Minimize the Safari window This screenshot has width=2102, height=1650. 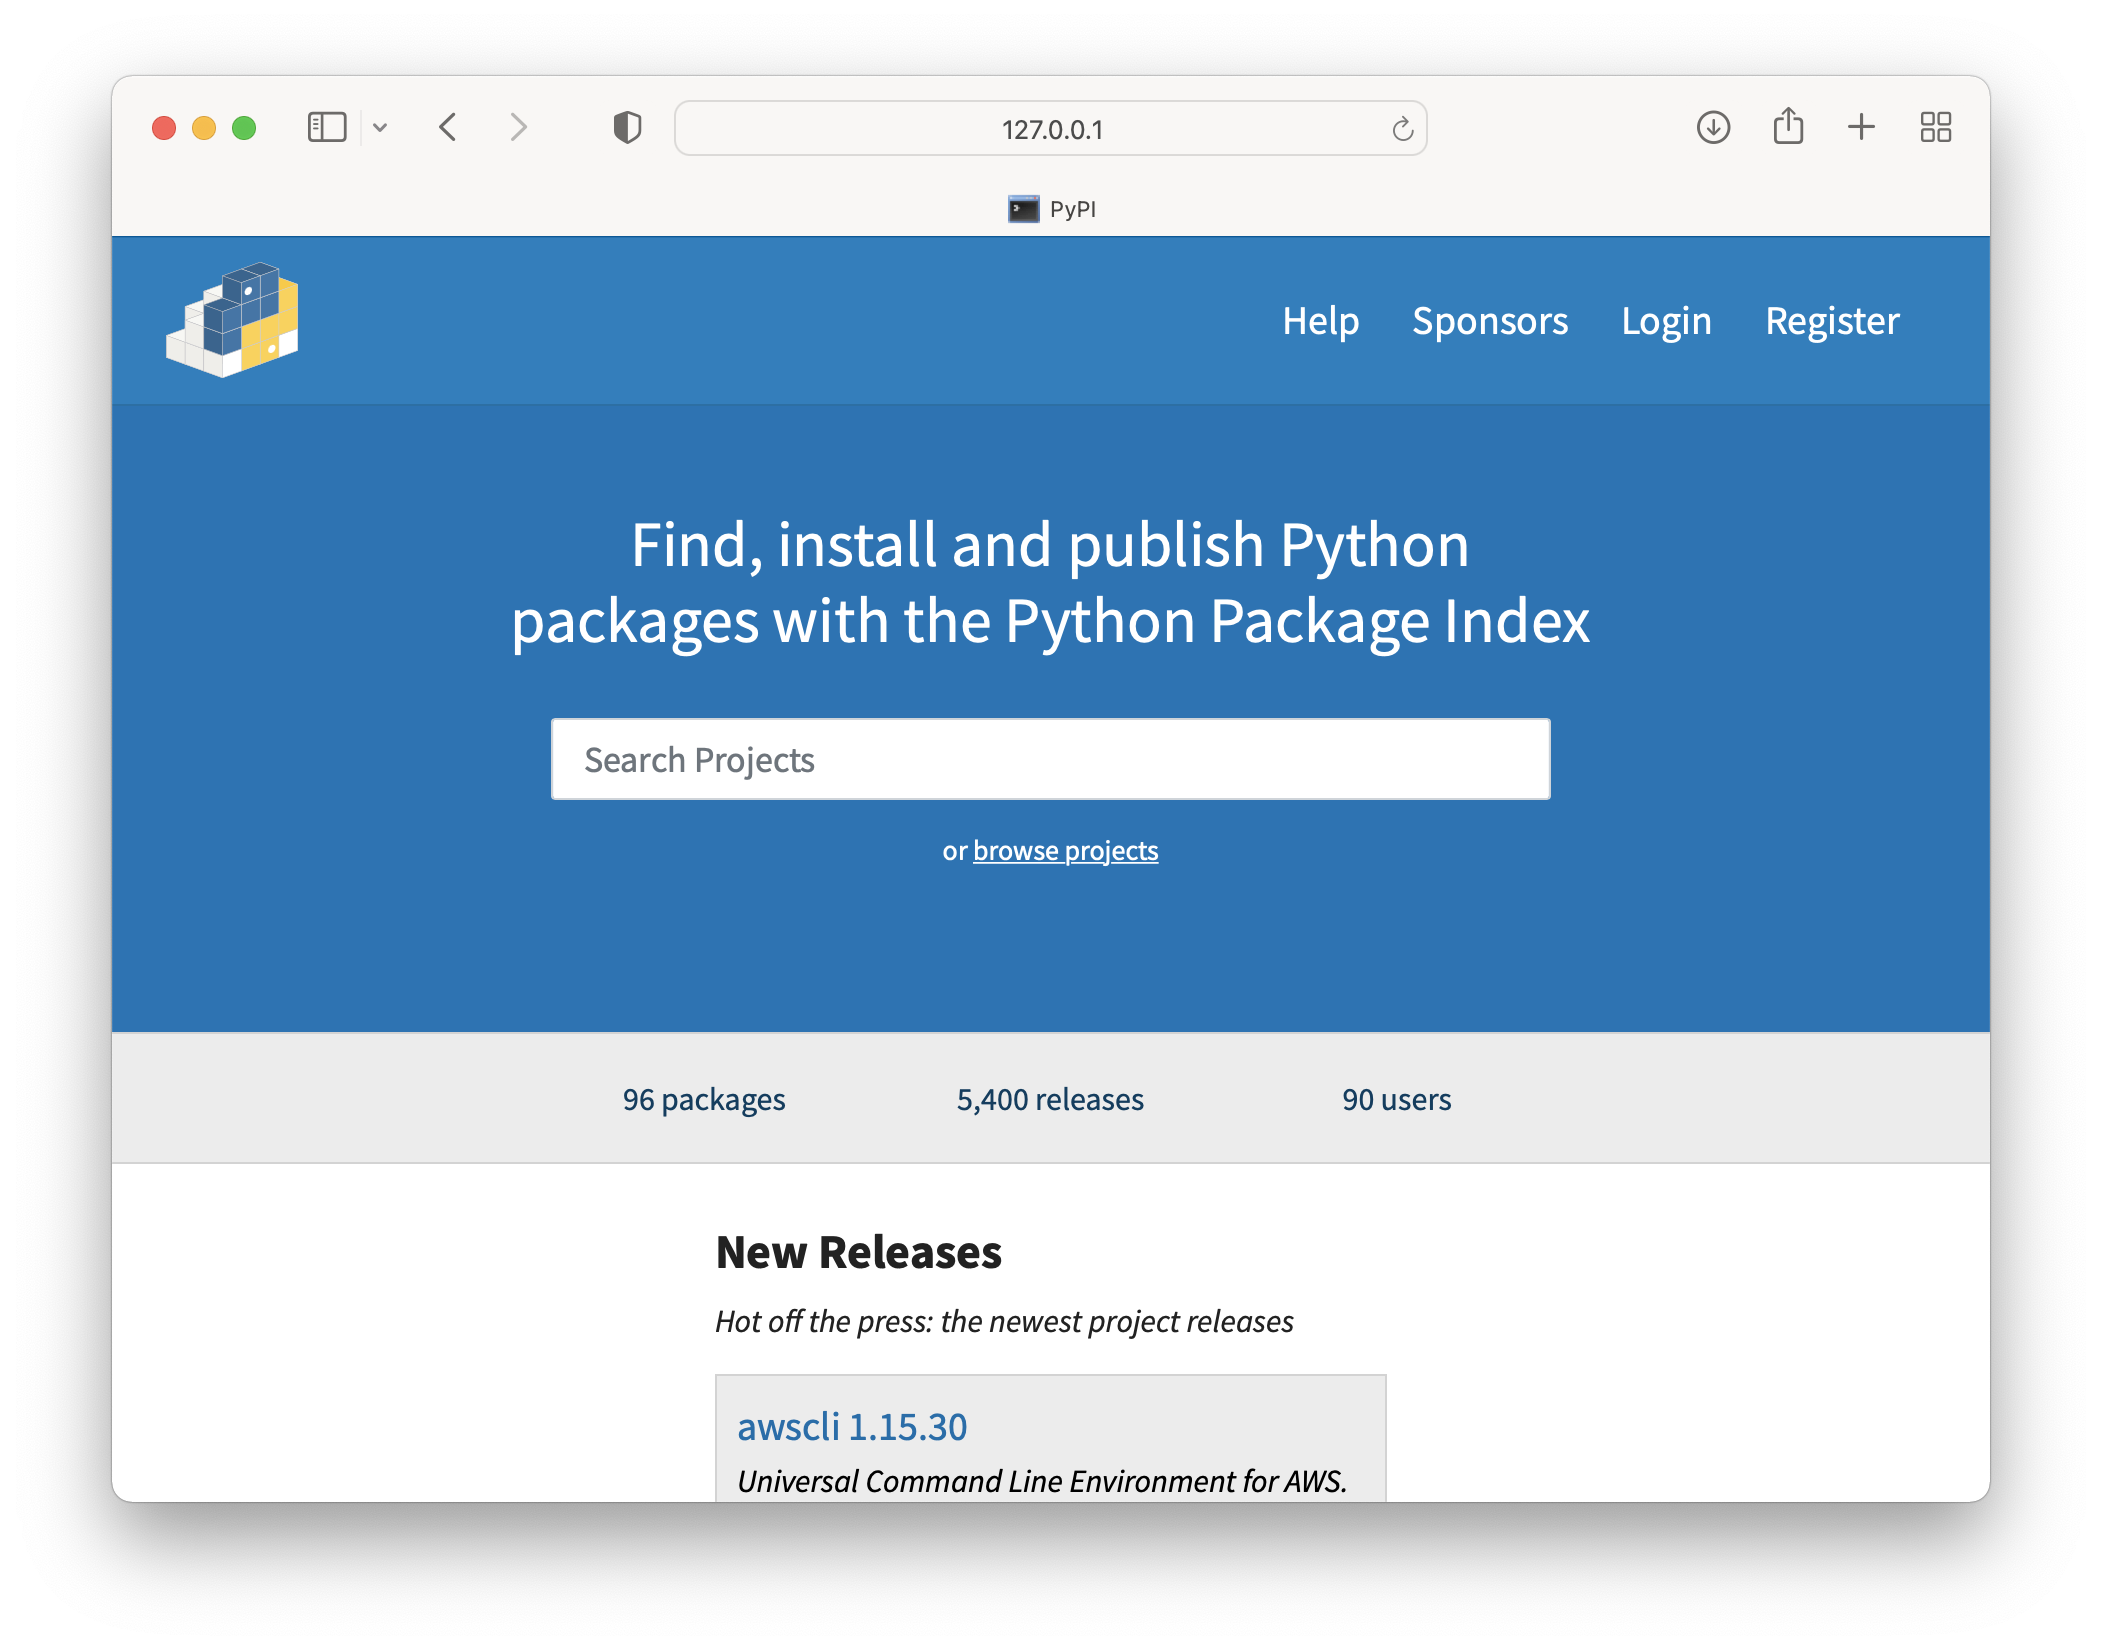[204, 128]
